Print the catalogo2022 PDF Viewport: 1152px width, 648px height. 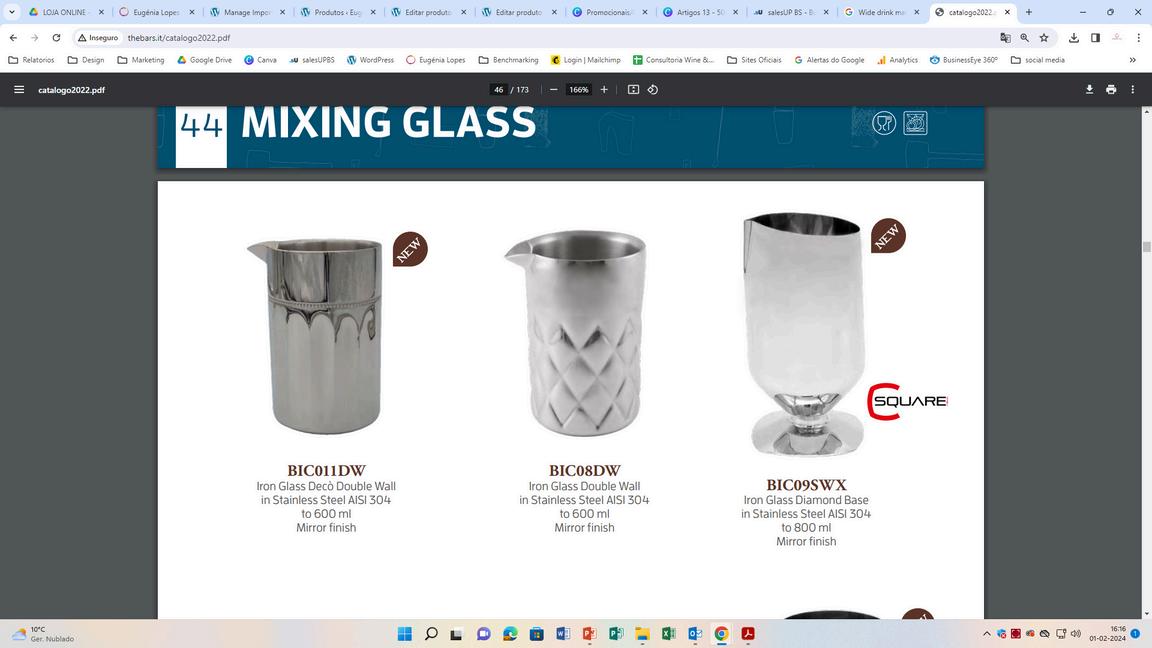[x=1111, y=90]
